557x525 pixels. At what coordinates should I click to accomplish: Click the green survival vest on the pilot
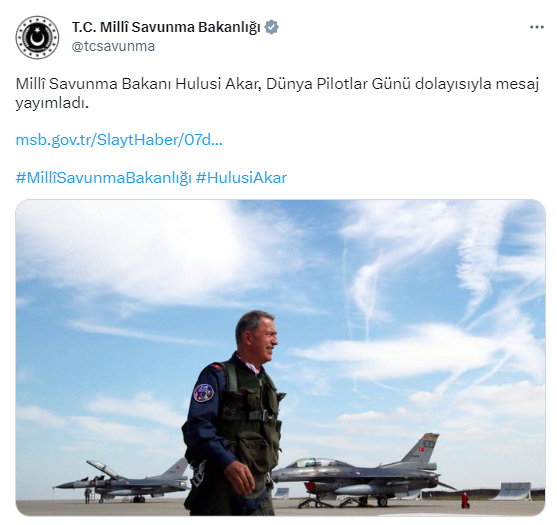tap(250, 416)
